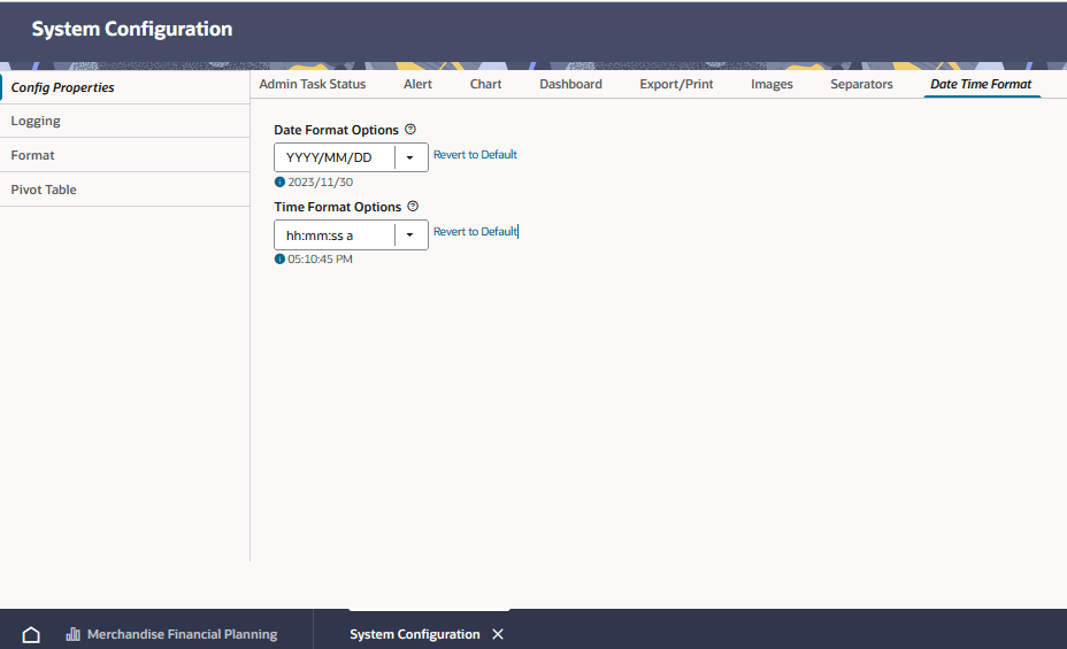Screen dimensions: 1067x649
Task: Expand the Time Format dropdown arrow
Action: pyautogui.click(x=410, y=235)
